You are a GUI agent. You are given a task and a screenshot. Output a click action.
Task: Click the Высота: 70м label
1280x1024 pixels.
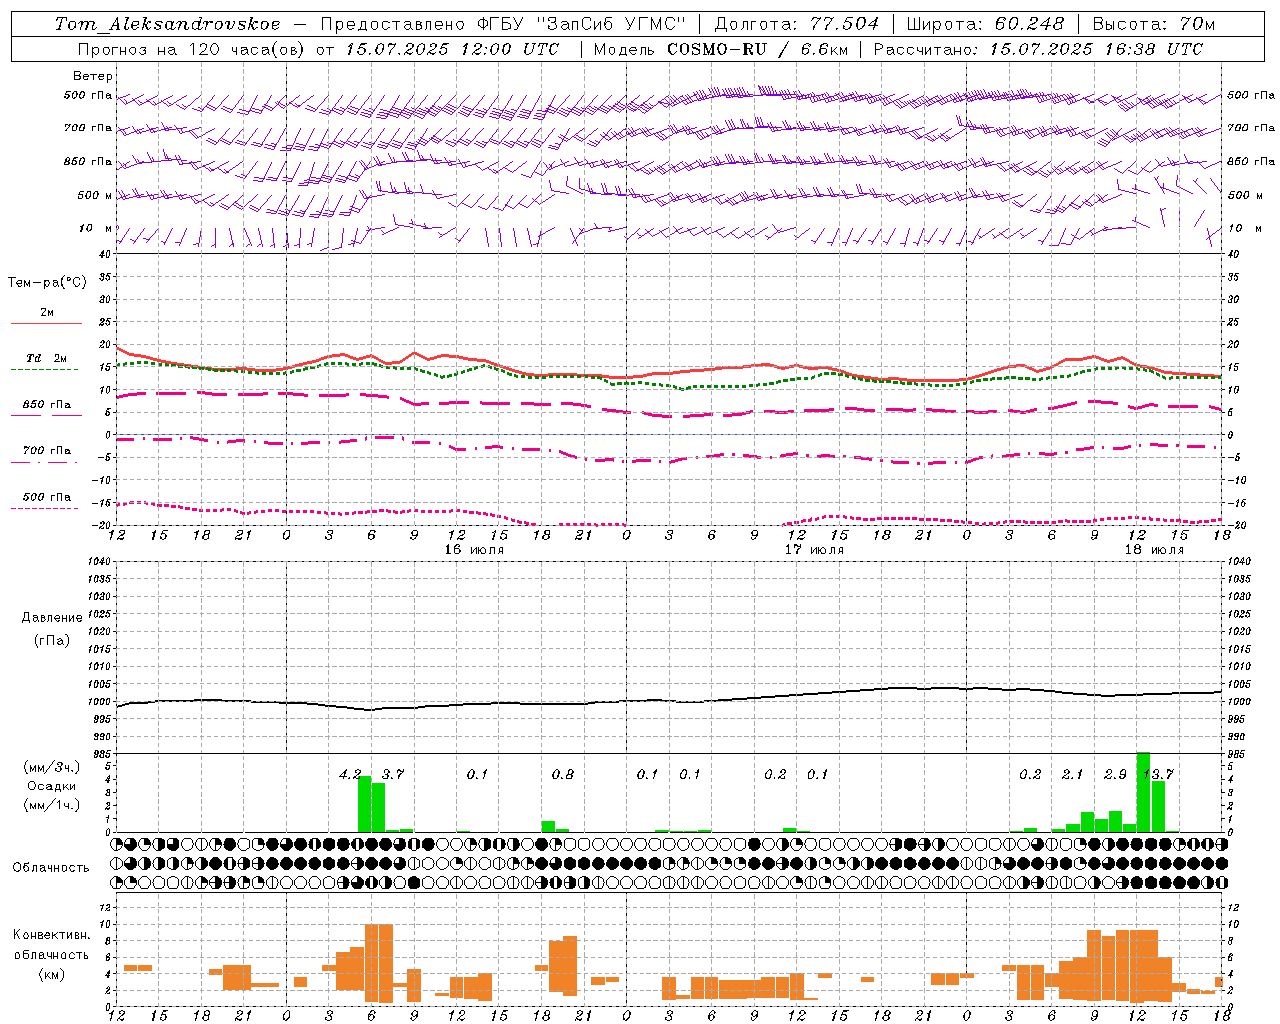coord(1153,24)
